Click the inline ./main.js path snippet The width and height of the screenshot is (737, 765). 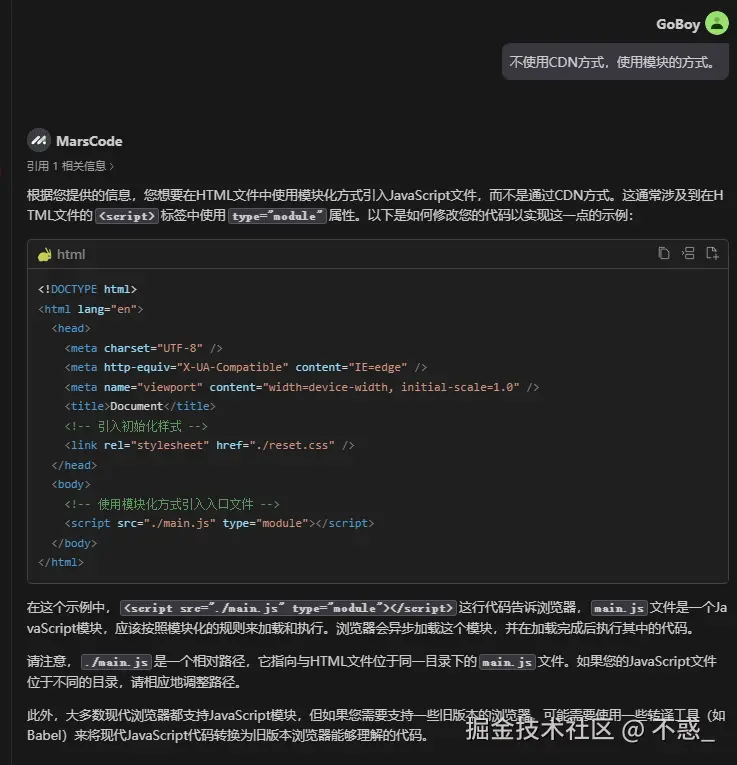[x=116, y=662]
